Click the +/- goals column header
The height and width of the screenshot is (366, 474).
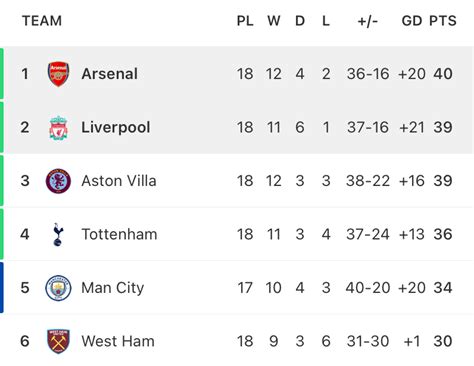pyautogui.click(x=368, y=21)
